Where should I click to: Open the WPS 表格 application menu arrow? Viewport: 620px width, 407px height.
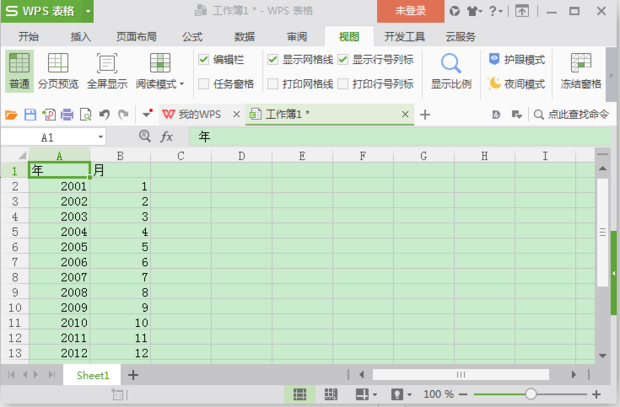click(x=88, y=11)
